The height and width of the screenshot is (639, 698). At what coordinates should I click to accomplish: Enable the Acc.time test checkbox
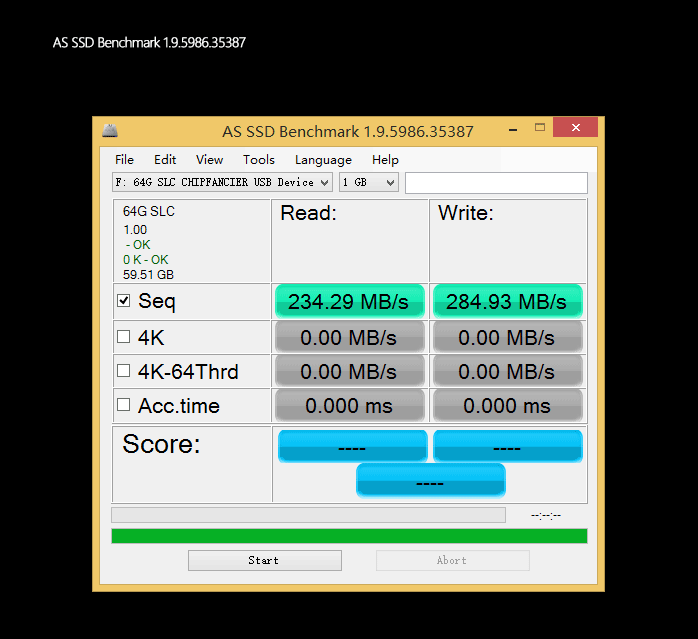[124, 405]
